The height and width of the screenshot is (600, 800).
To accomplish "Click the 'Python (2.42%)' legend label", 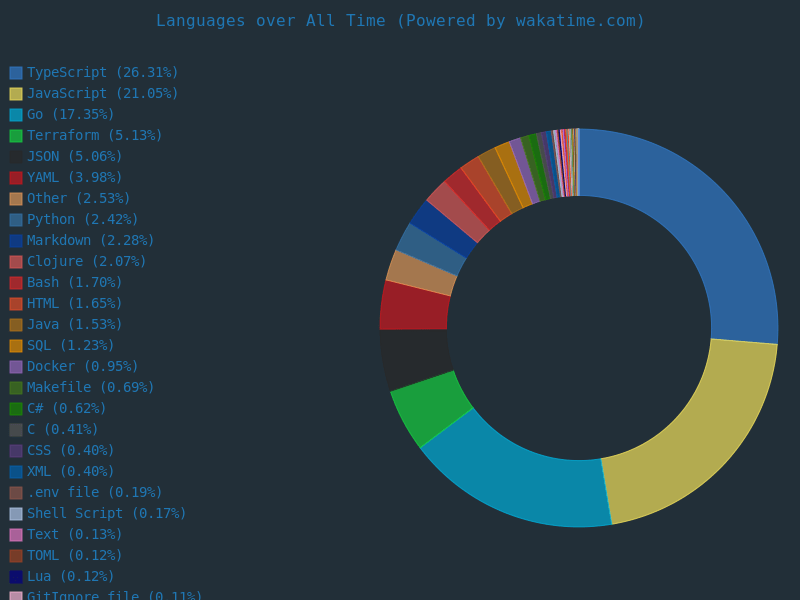I will tap(83, 219).
